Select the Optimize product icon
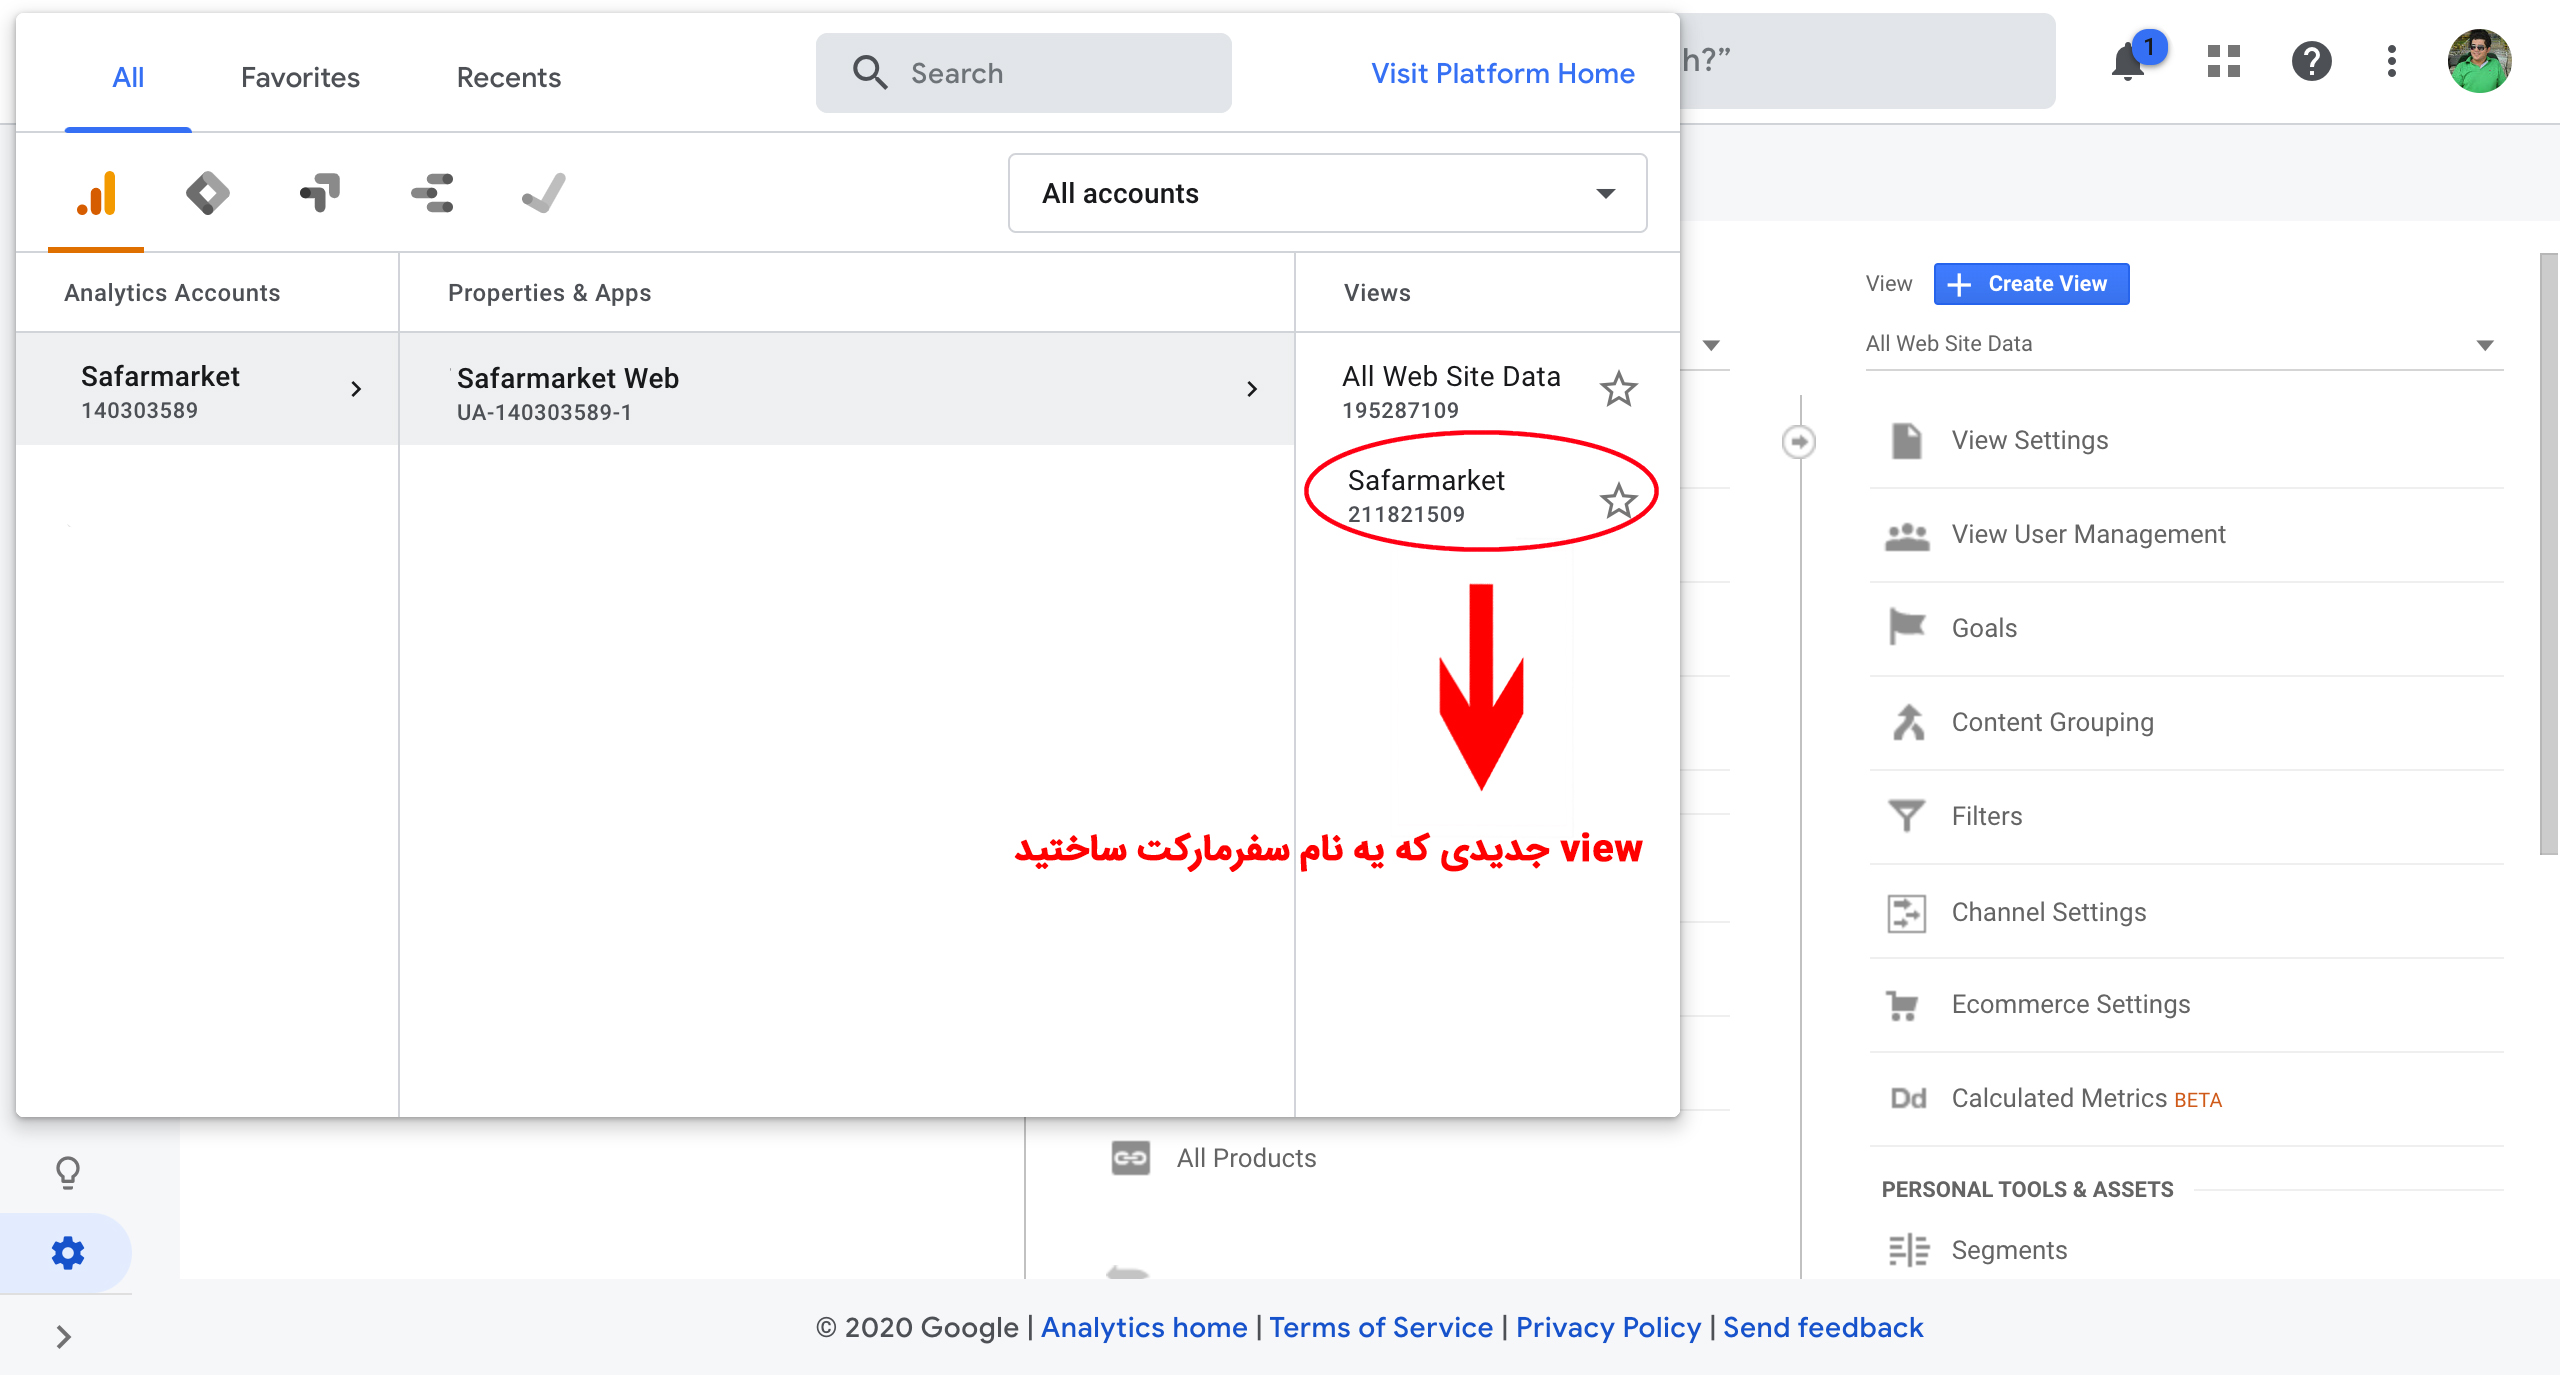 tap(320, 193)
